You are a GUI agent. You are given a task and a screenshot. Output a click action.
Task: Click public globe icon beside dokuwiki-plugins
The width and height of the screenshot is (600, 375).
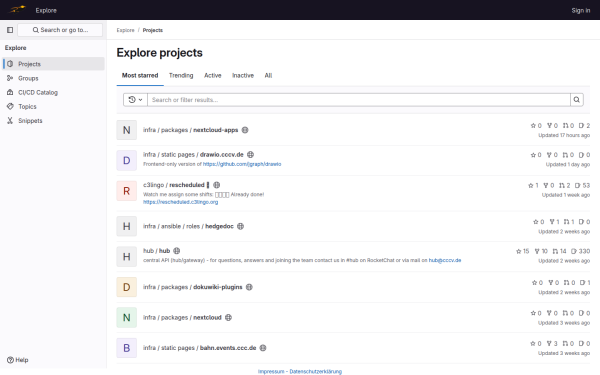pos(249,287)
